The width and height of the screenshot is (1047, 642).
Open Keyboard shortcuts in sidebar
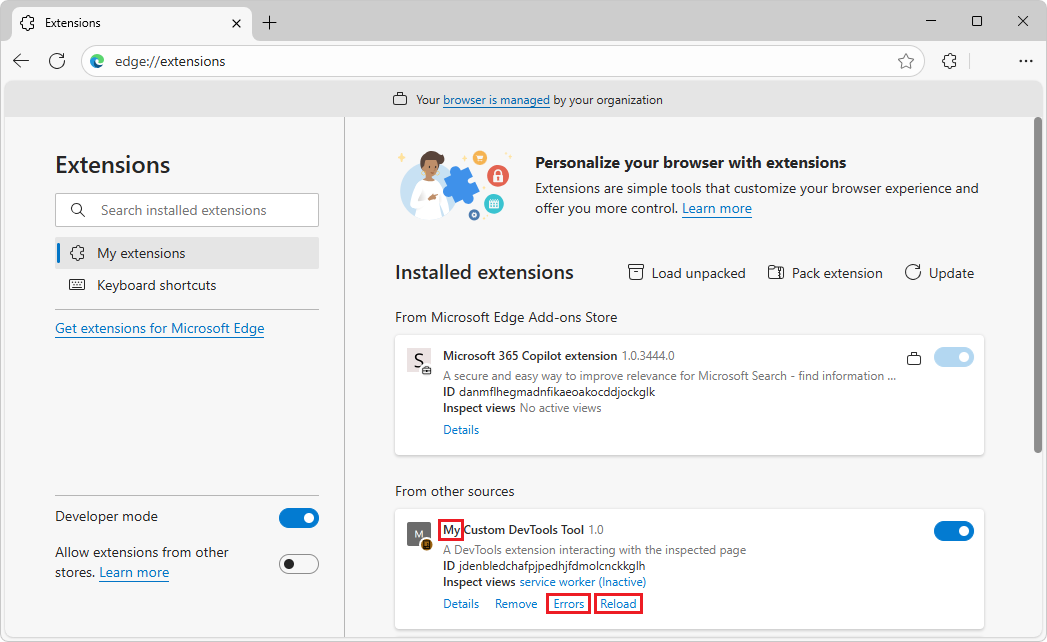coord(187,285)
